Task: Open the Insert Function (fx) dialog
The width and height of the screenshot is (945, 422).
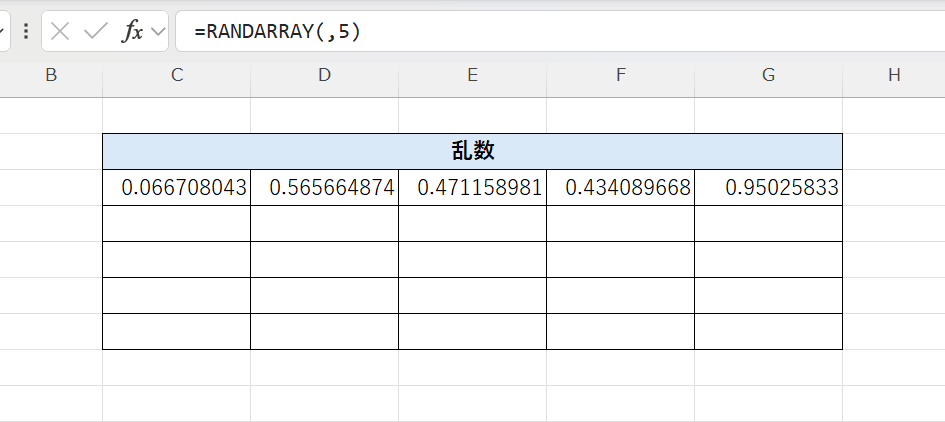Action: tap(131, 32)
